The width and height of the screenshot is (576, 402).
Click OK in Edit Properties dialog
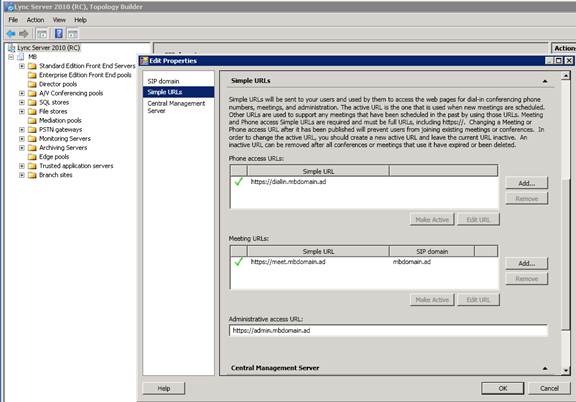503,388
